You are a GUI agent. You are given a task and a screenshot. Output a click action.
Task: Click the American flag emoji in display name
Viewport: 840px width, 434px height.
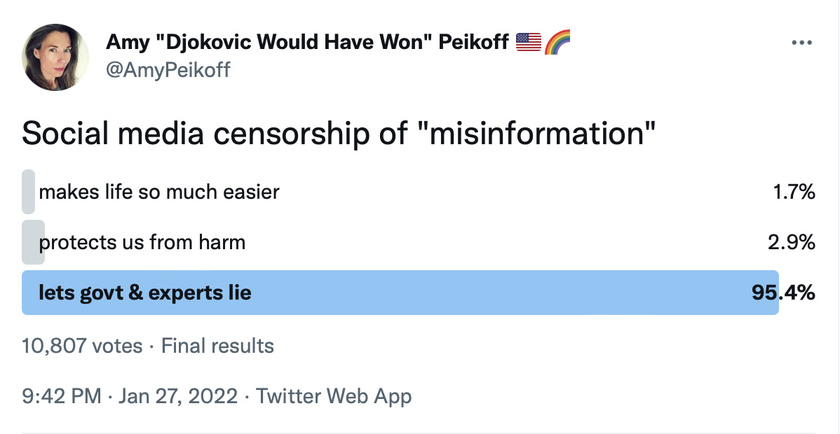[x=529, y=42]
